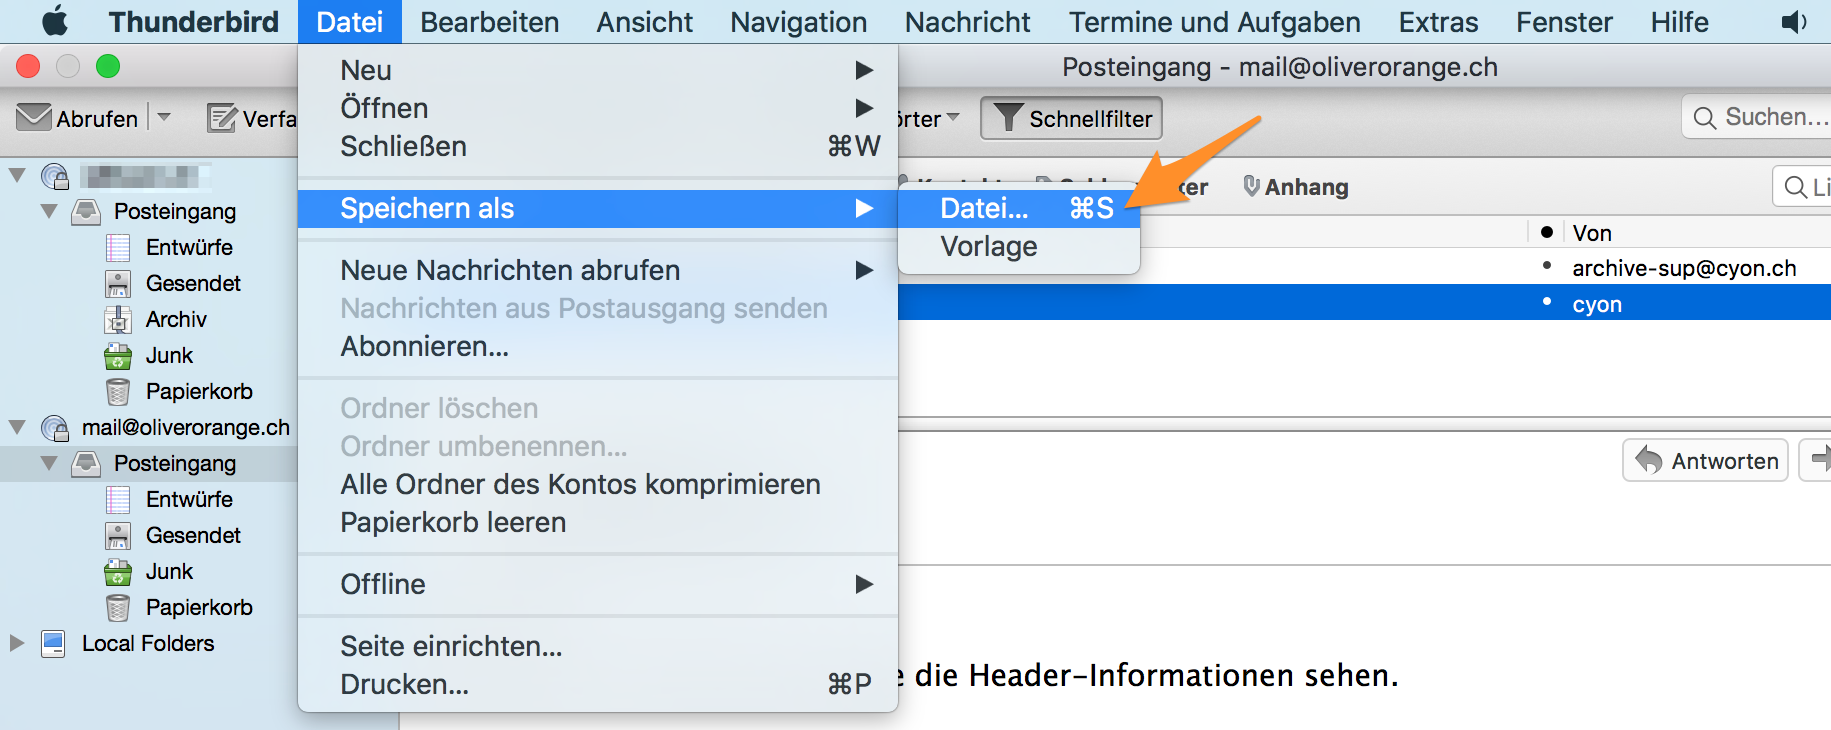Open the Neue Nachrichten abrufen submenu
The width and height of the screenshot is (1831, 730).
pos(598,270)
